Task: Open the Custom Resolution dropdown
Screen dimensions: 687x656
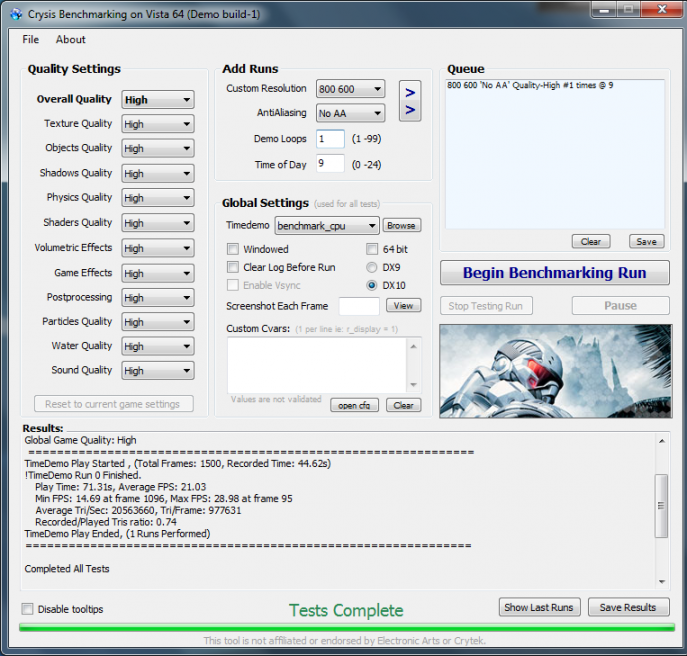Action: [351, 89]
